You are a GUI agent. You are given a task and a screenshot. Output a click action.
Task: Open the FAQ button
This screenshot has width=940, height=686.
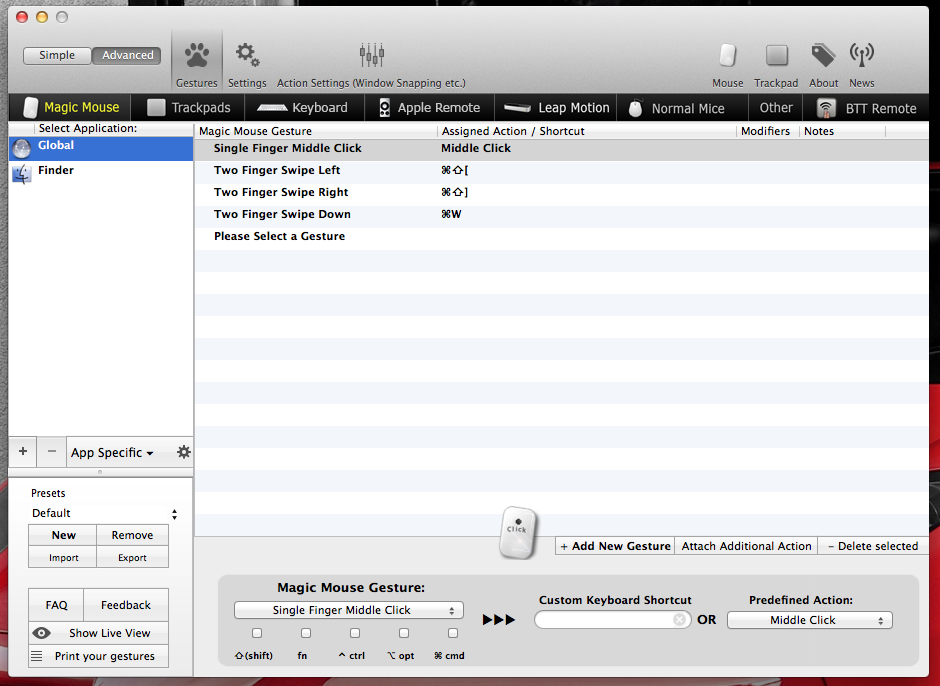coord(56,605)
